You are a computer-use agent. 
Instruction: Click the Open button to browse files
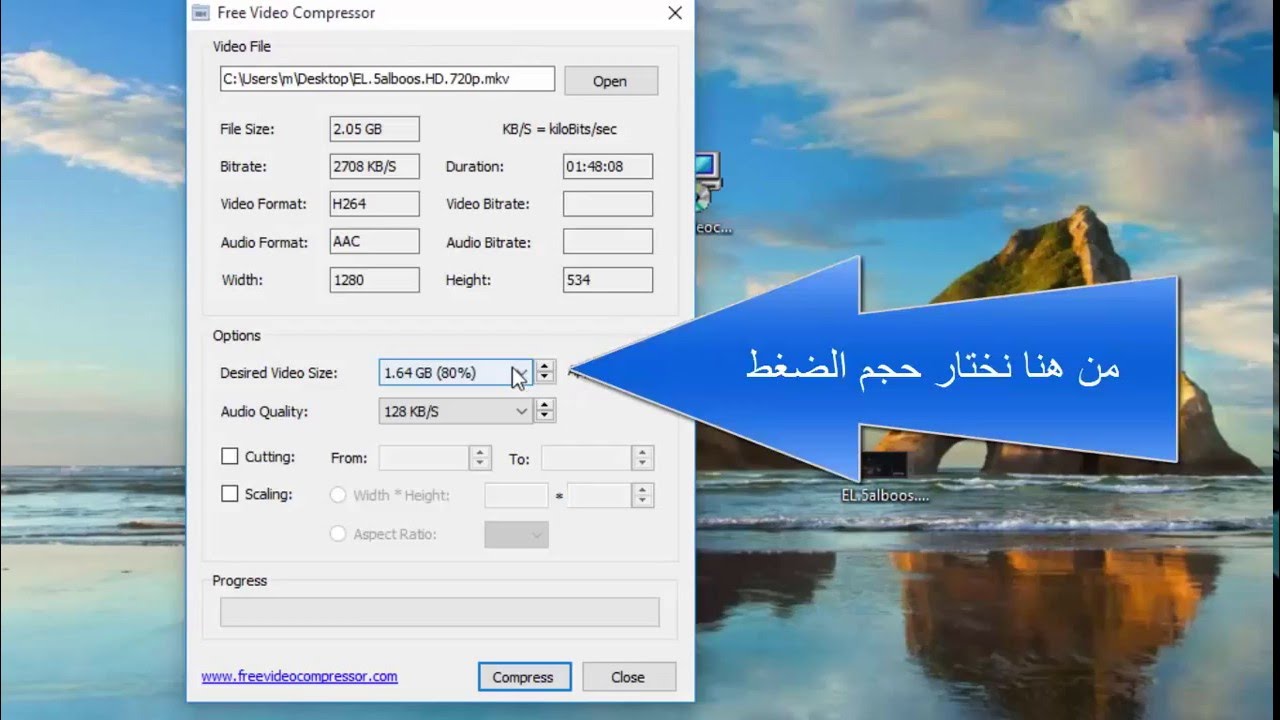click(610, 80)
